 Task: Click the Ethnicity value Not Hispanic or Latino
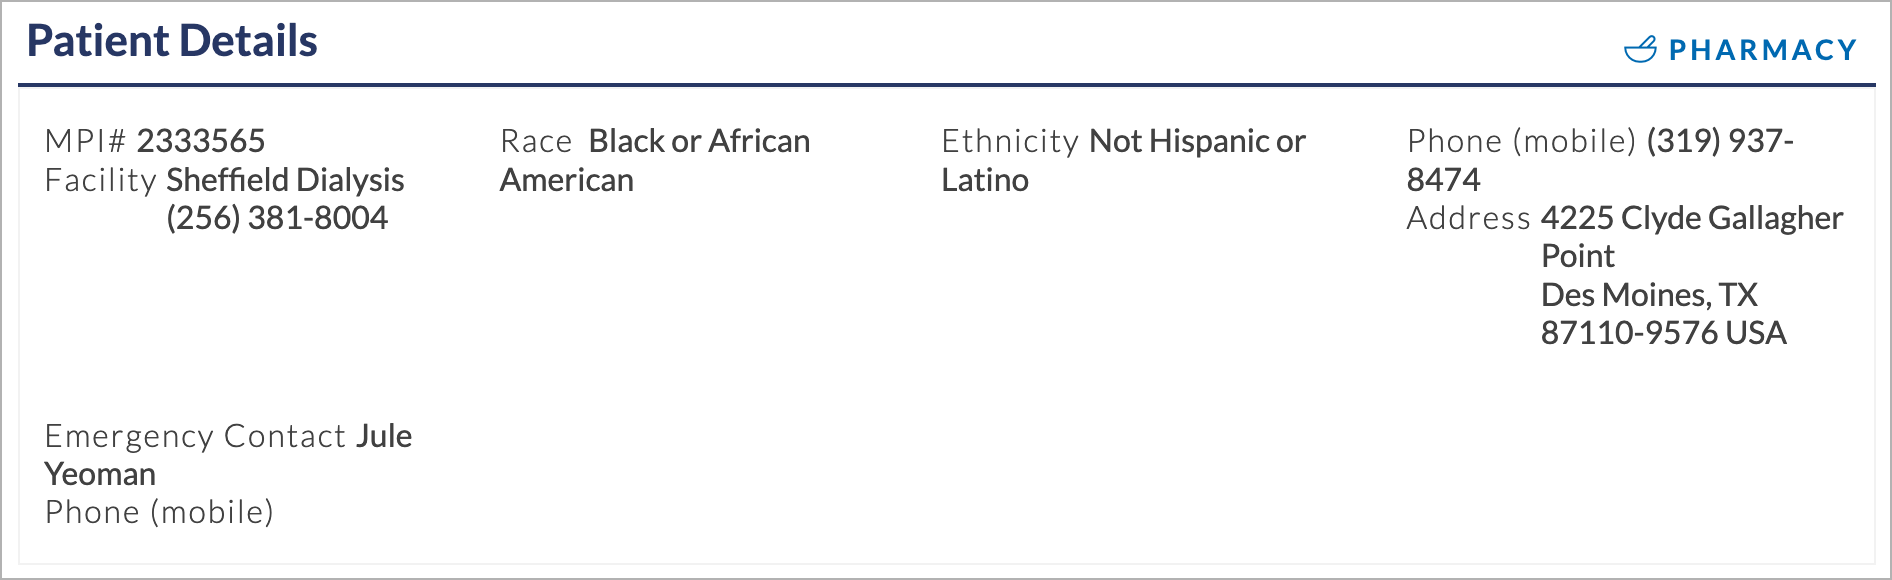[1124, 160]
